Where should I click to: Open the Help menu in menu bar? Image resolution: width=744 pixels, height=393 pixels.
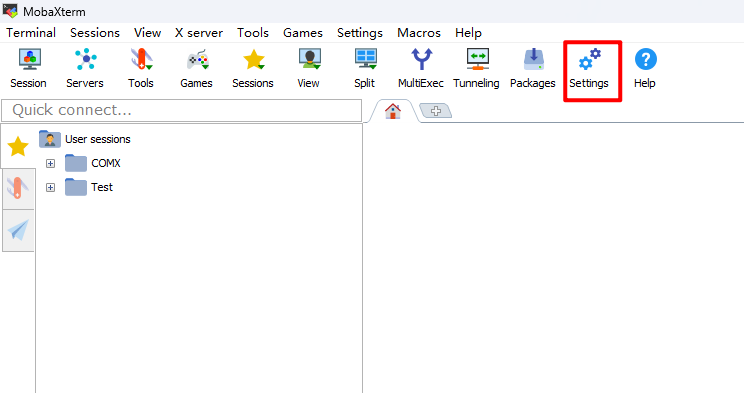pos(468,33)
